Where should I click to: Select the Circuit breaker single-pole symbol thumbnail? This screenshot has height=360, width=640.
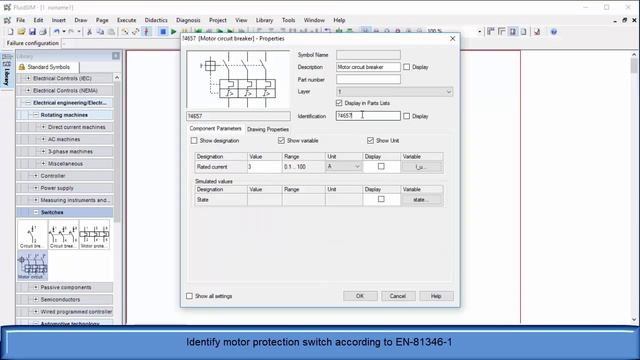32,234
